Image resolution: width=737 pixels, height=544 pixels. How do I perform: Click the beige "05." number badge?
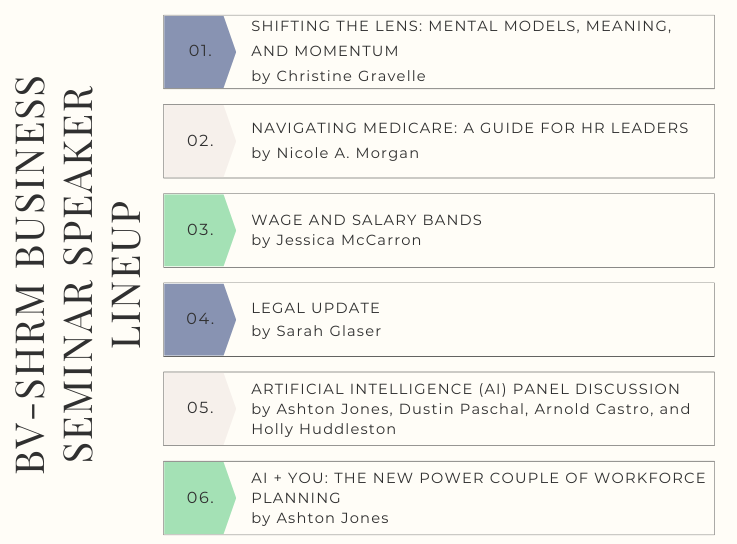click(x=199, y=408)
